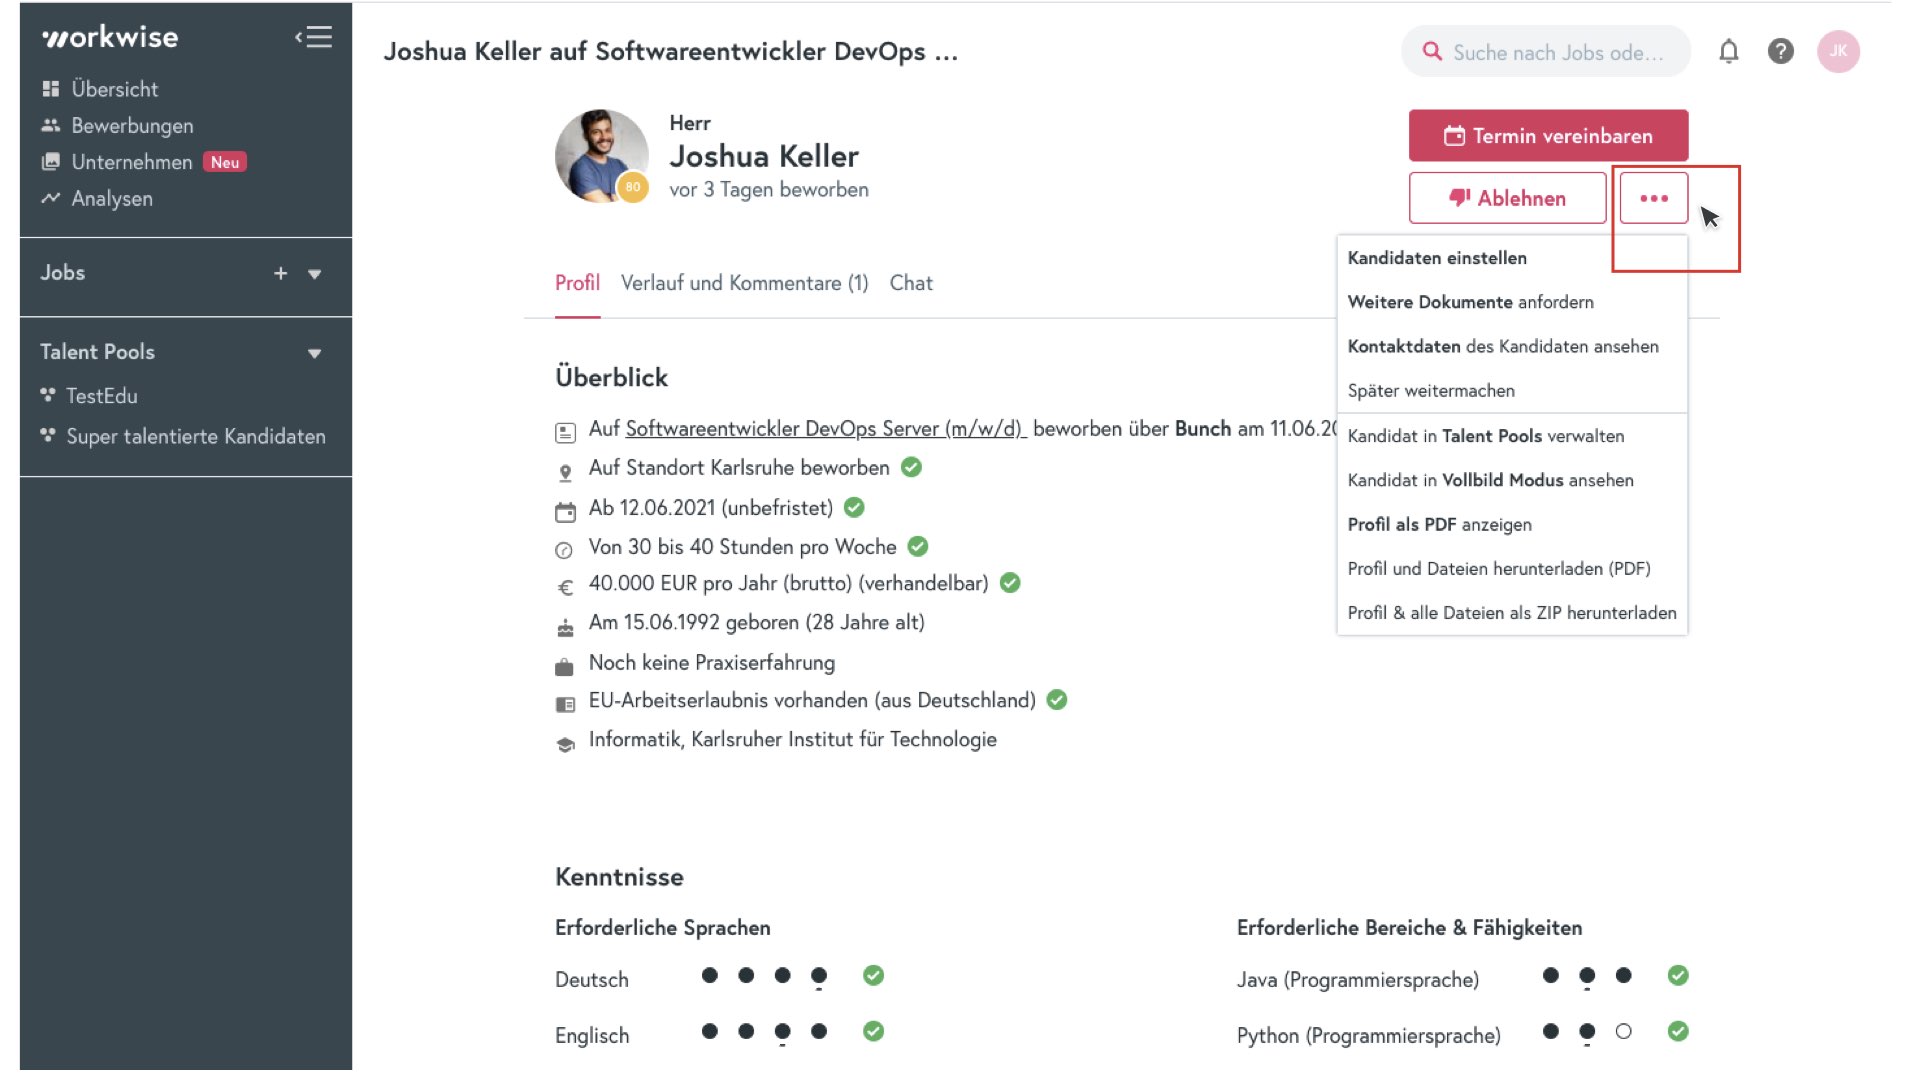This screenshot has width=1920, height=1080.
Task: Collapse the Talent Pools section arrow
Action: [314, 353]
